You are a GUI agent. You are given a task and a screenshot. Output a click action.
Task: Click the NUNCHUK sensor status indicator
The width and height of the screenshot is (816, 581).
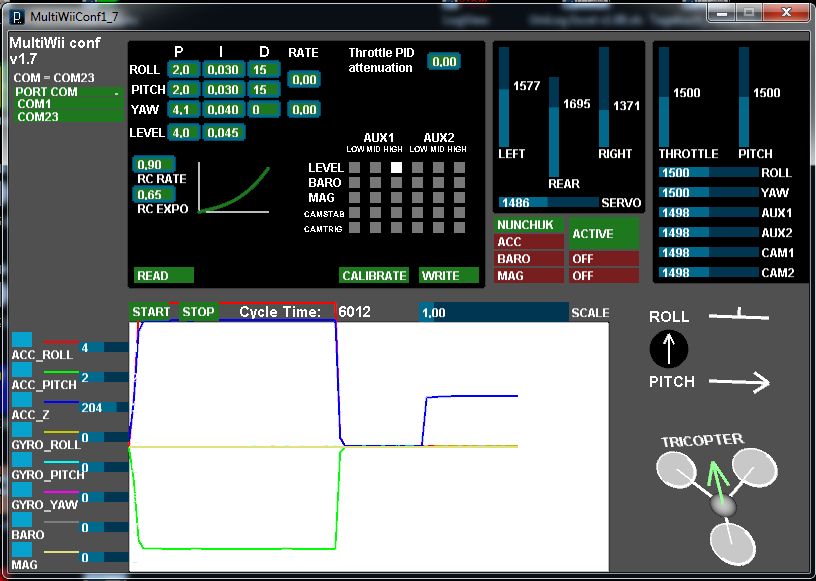[529, 225]
